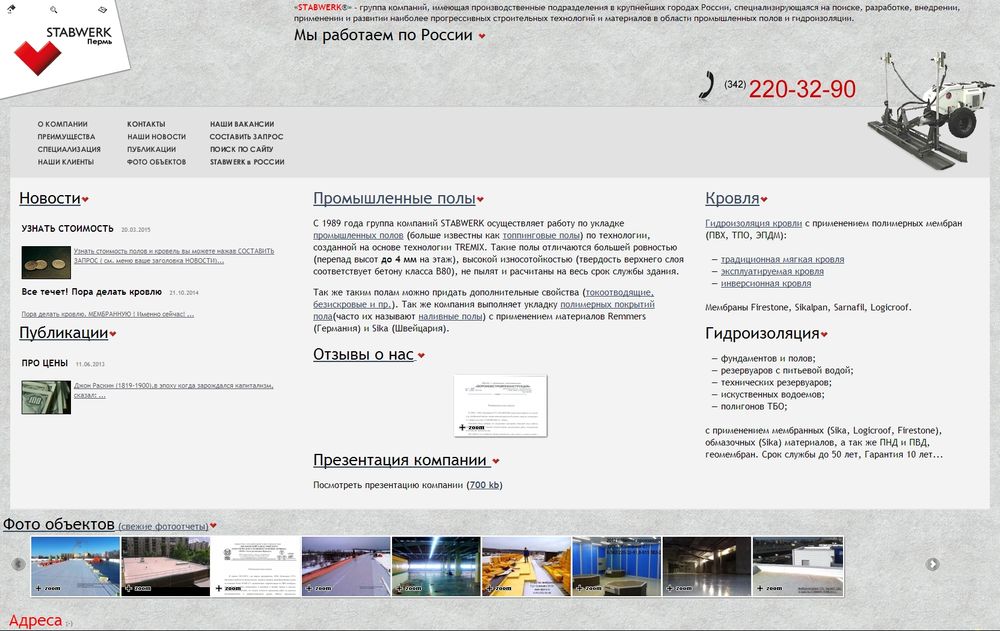Click the Все течет! Пора делать кровлю title
Screen dimensions: 1000x631
click(x=92, y=292)
